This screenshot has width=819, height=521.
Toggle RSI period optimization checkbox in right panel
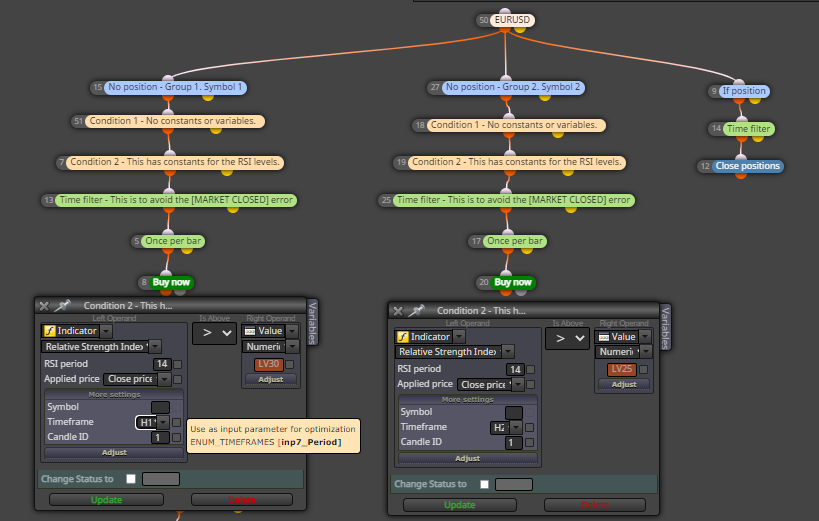click(x=531, y=369)
